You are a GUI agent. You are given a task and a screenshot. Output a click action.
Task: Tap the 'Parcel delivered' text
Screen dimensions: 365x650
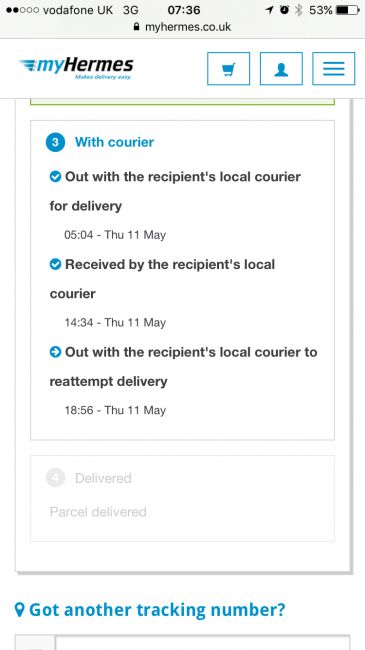click(98, 512)
